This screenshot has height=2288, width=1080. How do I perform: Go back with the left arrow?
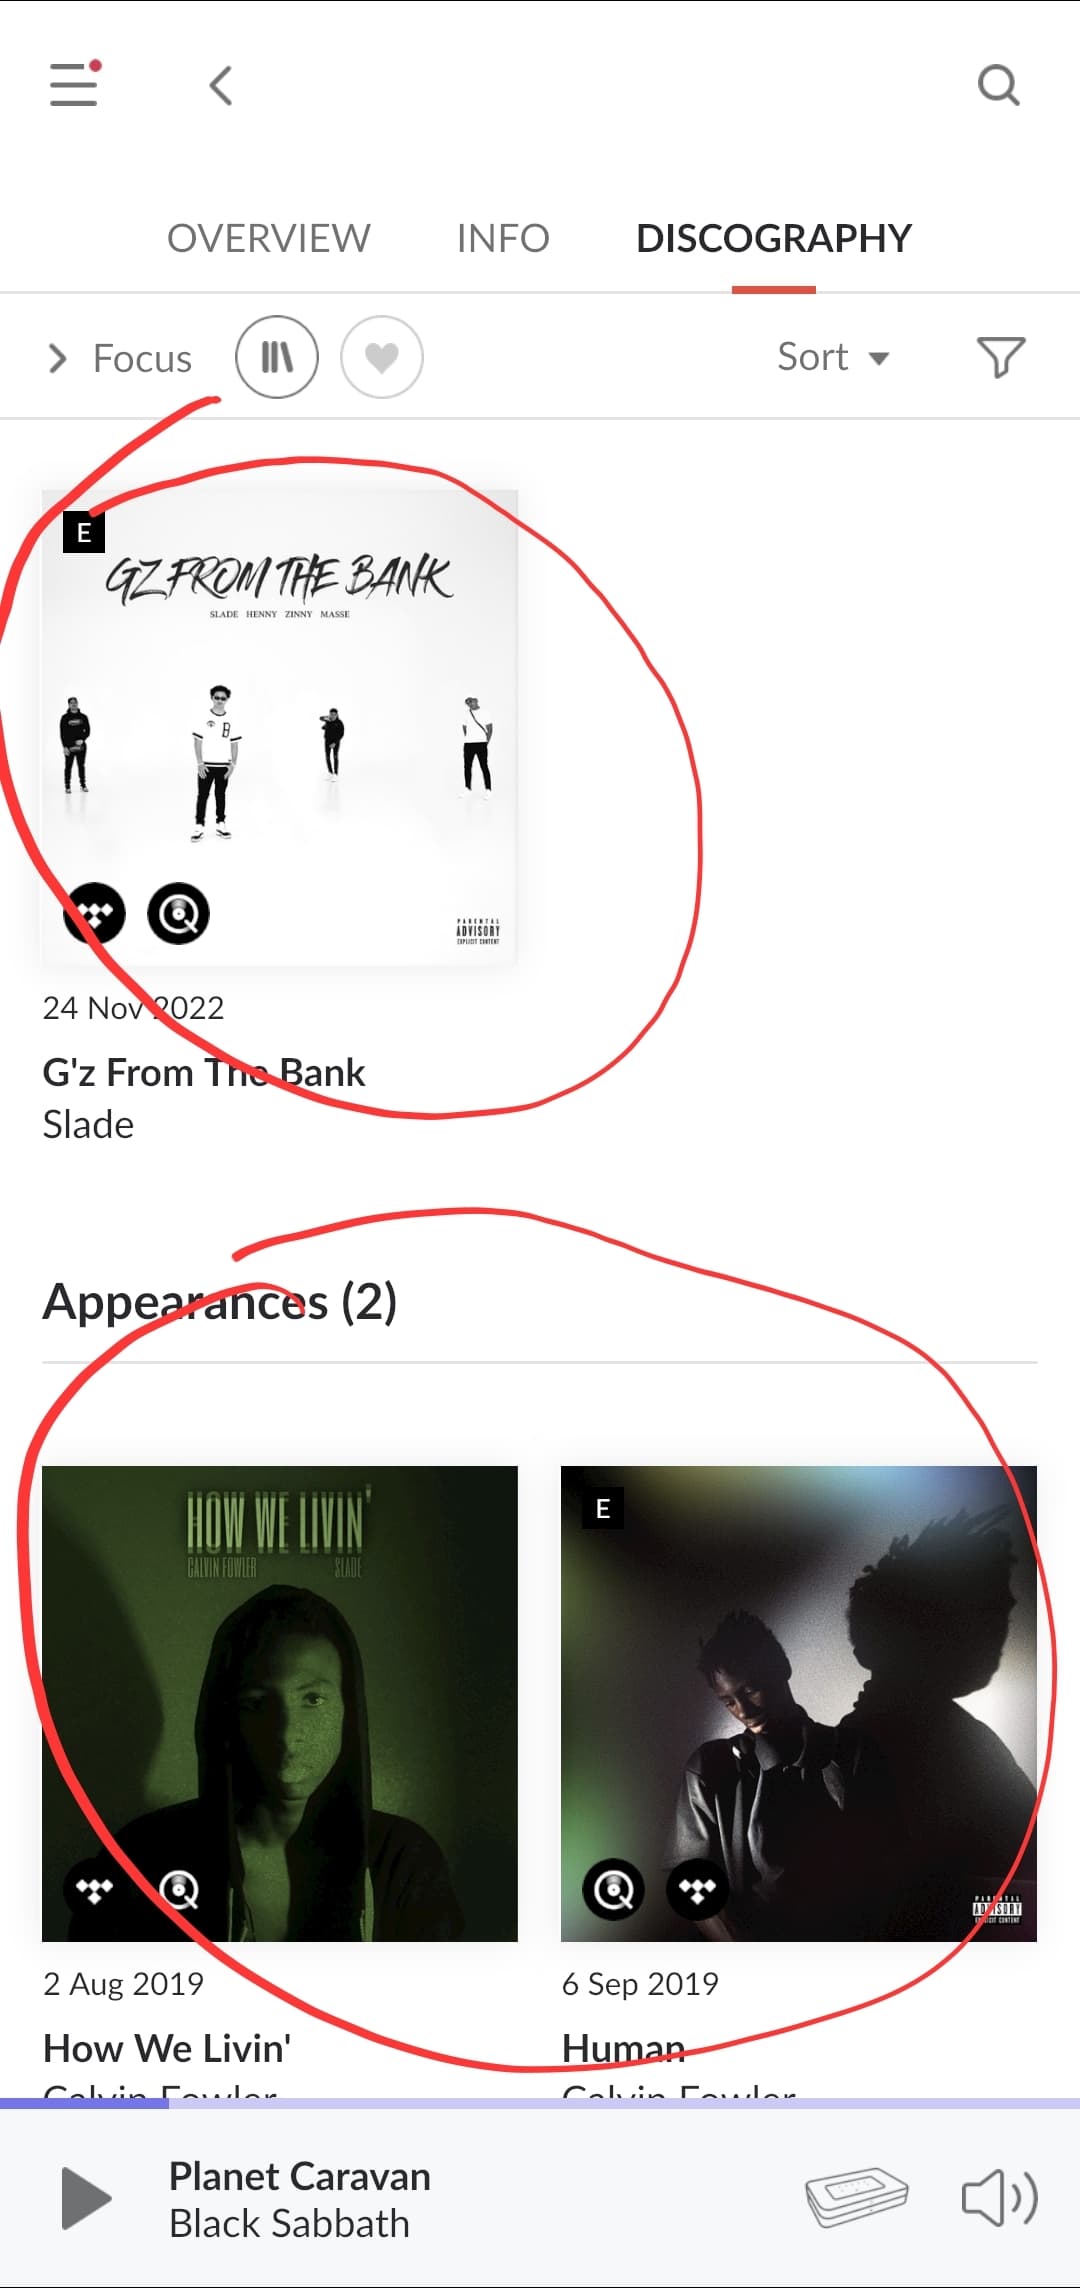click(221, 85)
